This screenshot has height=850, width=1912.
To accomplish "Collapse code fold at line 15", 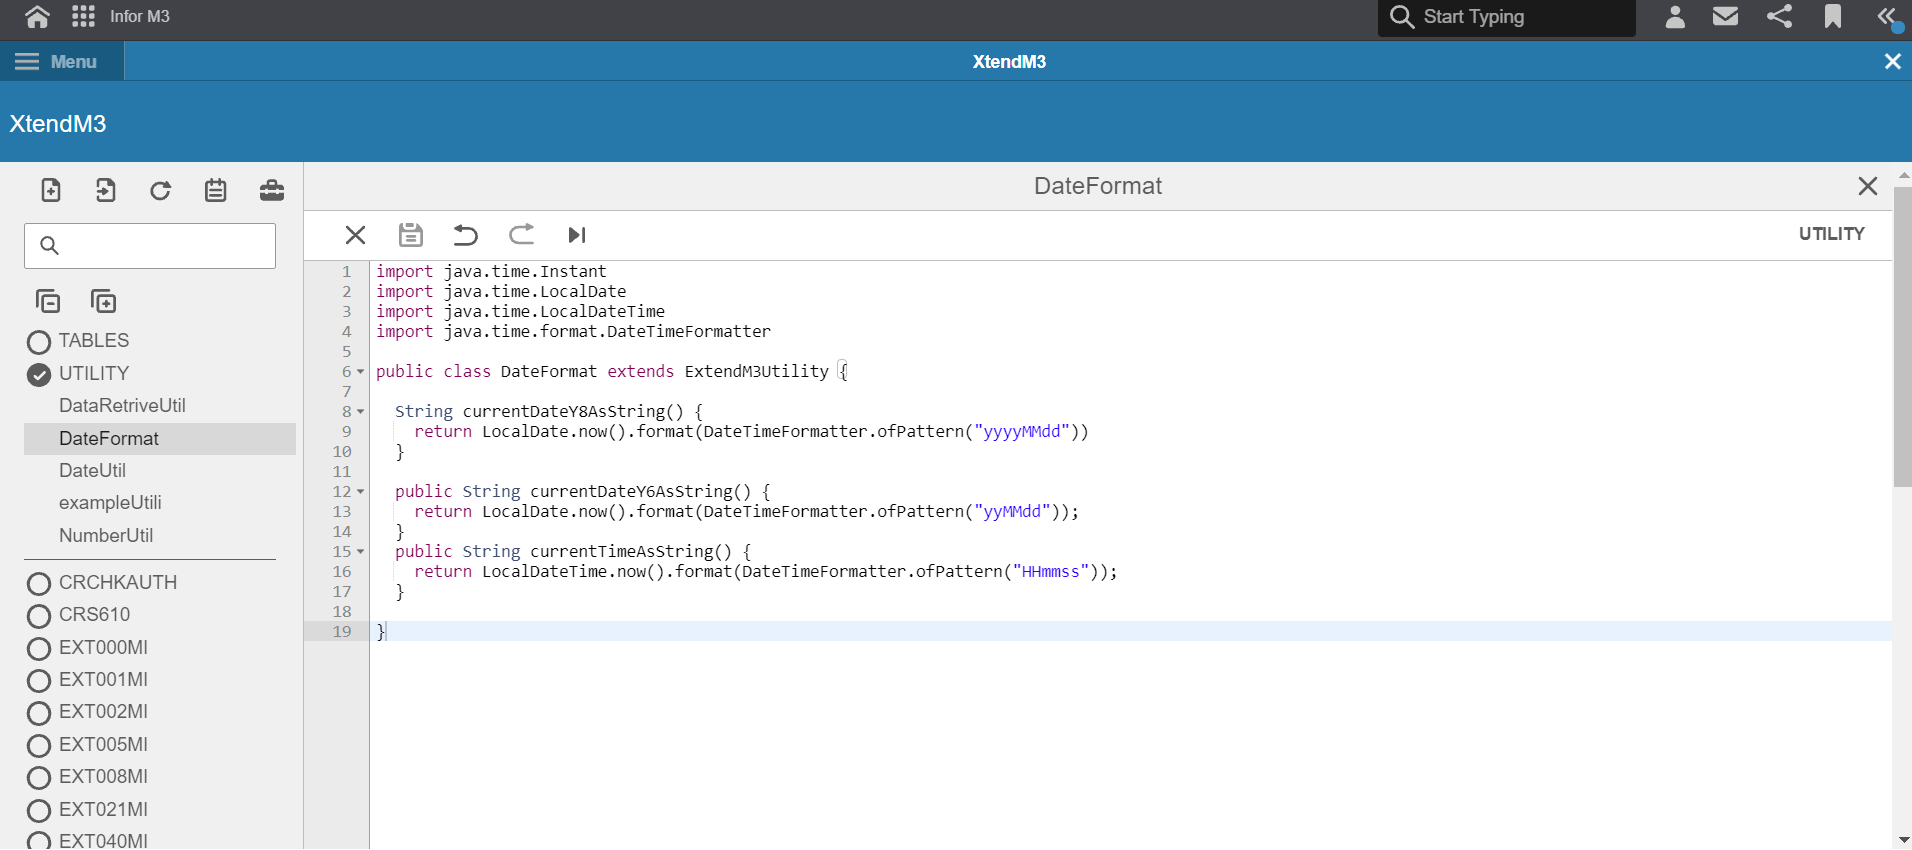I will 361,552.
